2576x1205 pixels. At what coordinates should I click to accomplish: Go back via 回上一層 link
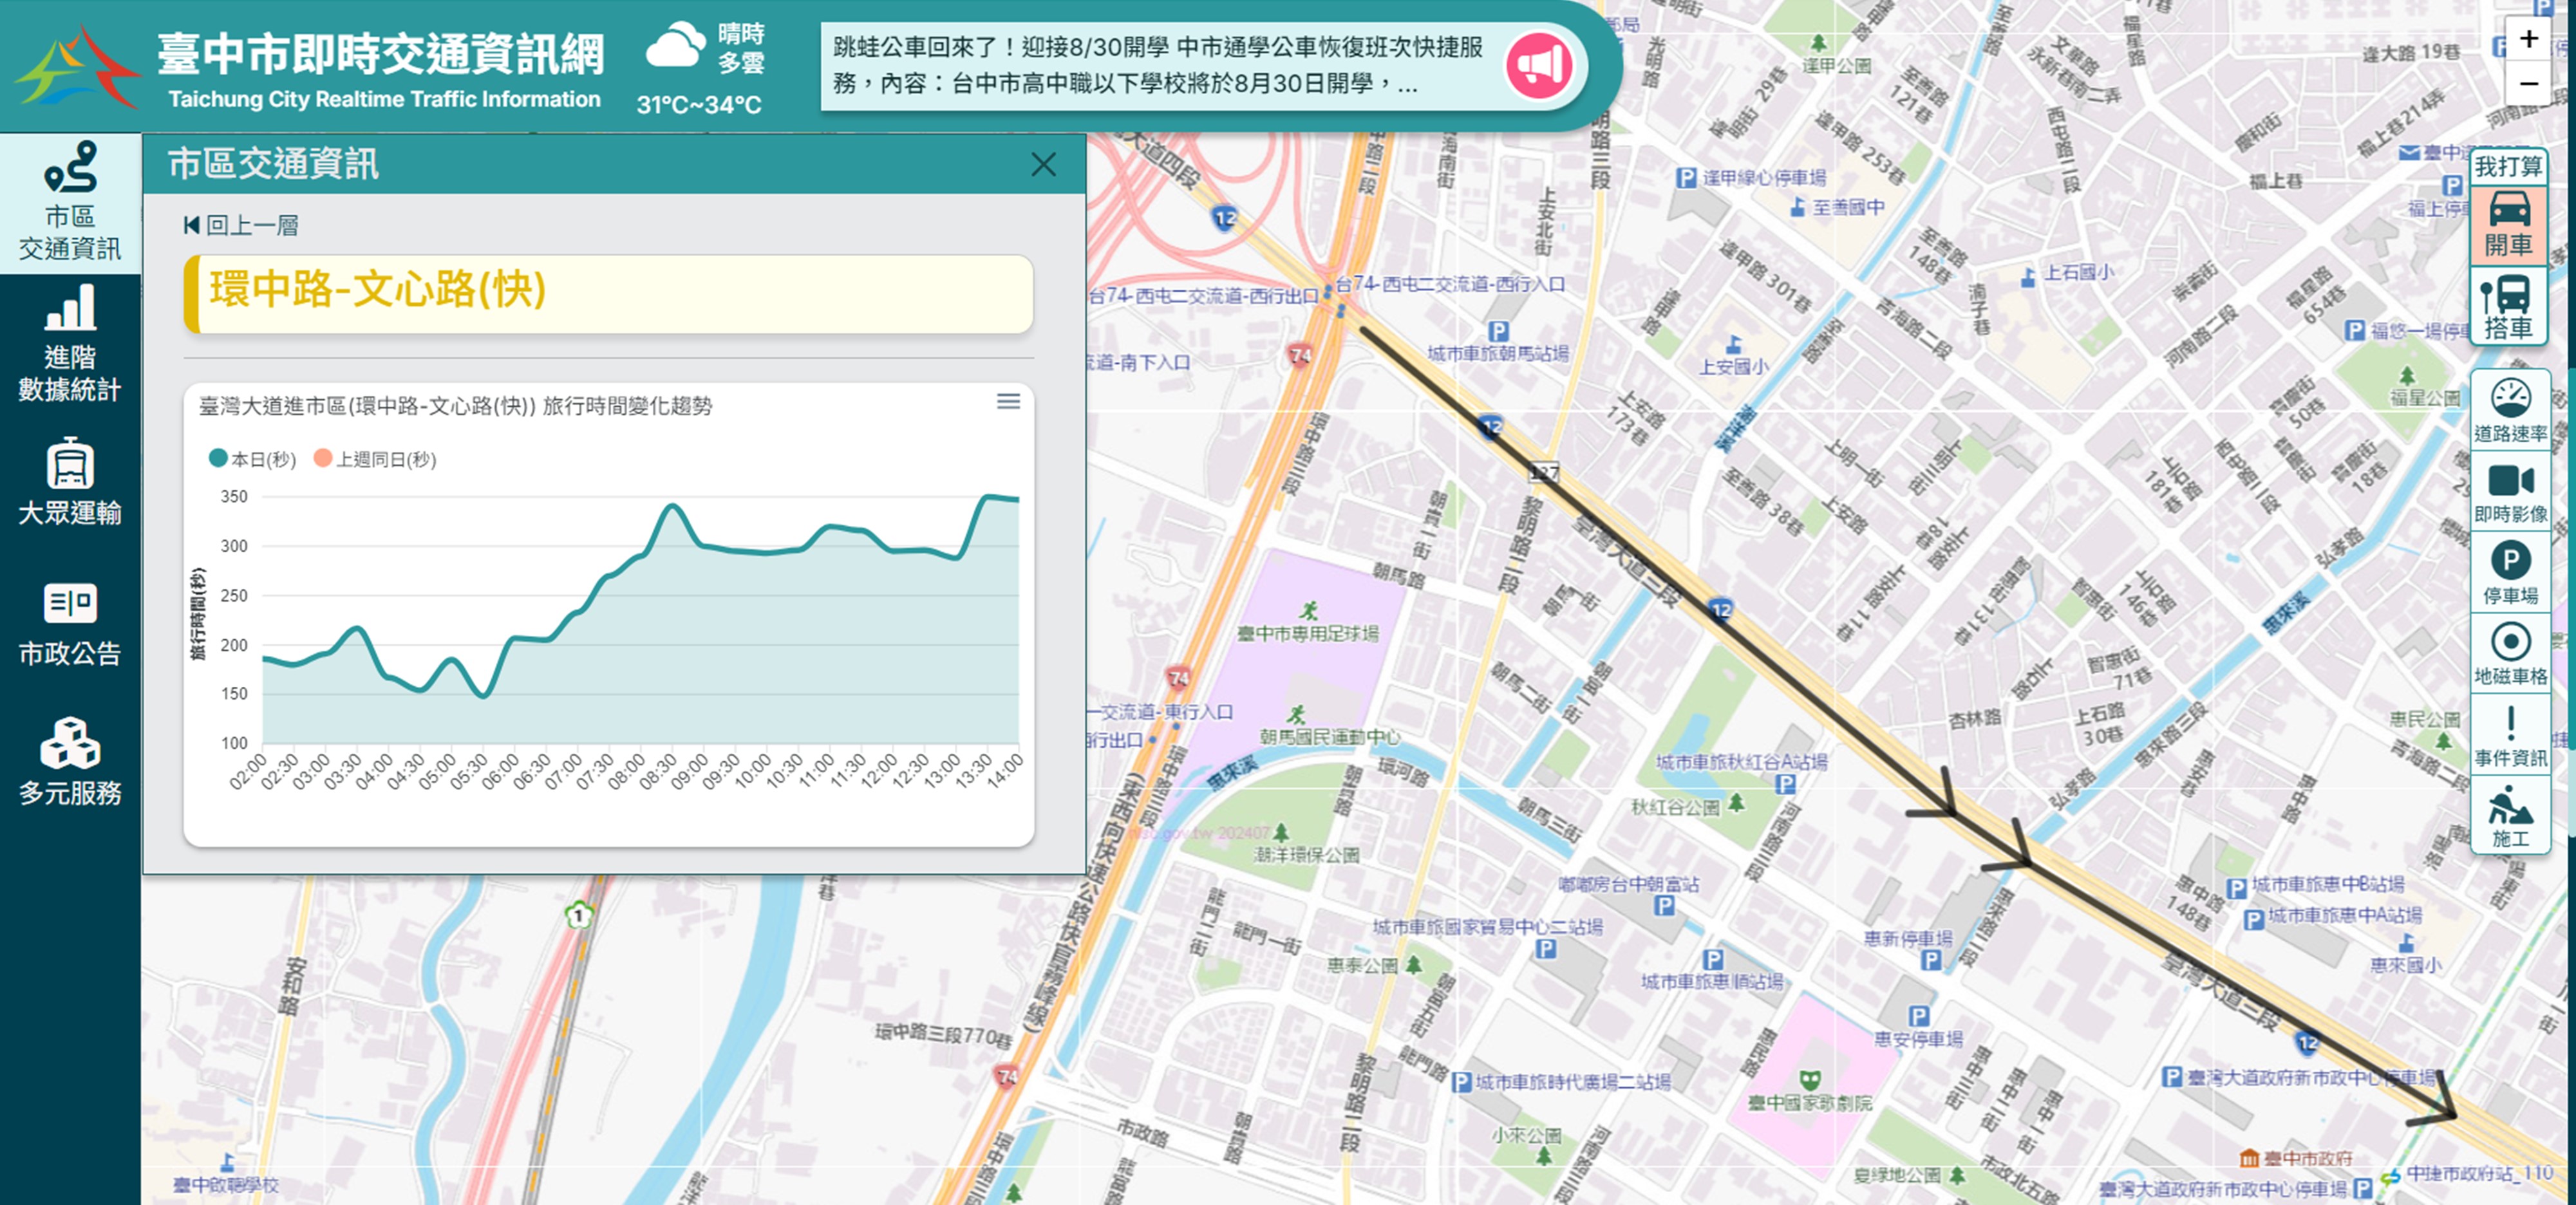point(241,226)
